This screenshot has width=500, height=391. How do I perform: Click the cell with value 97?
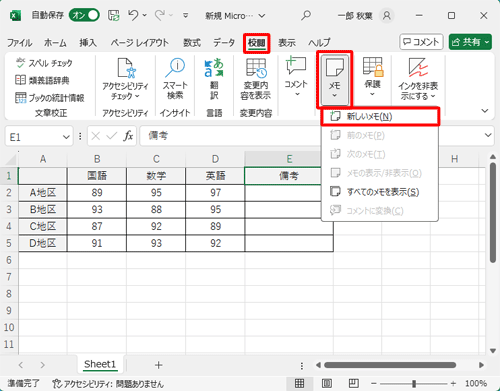click(215, 193)
